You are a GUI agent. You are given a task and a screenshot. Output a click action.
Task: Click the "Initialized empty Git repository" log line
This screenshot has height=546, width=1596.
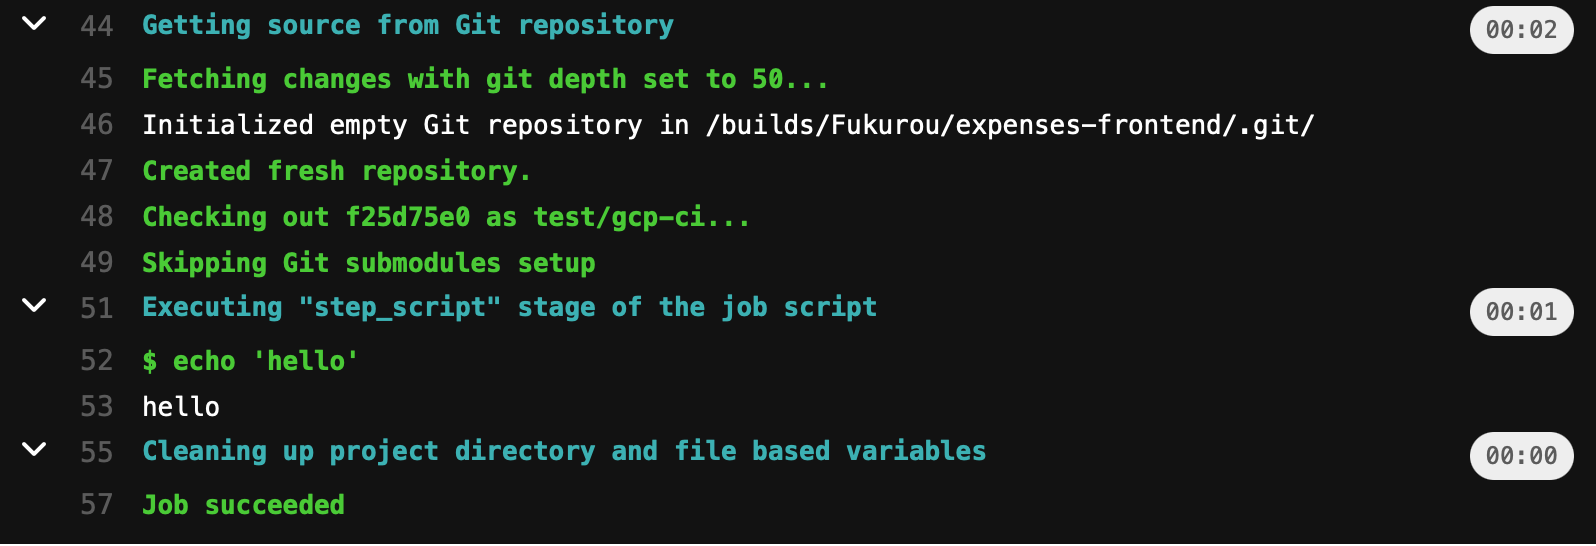[727, 125]
